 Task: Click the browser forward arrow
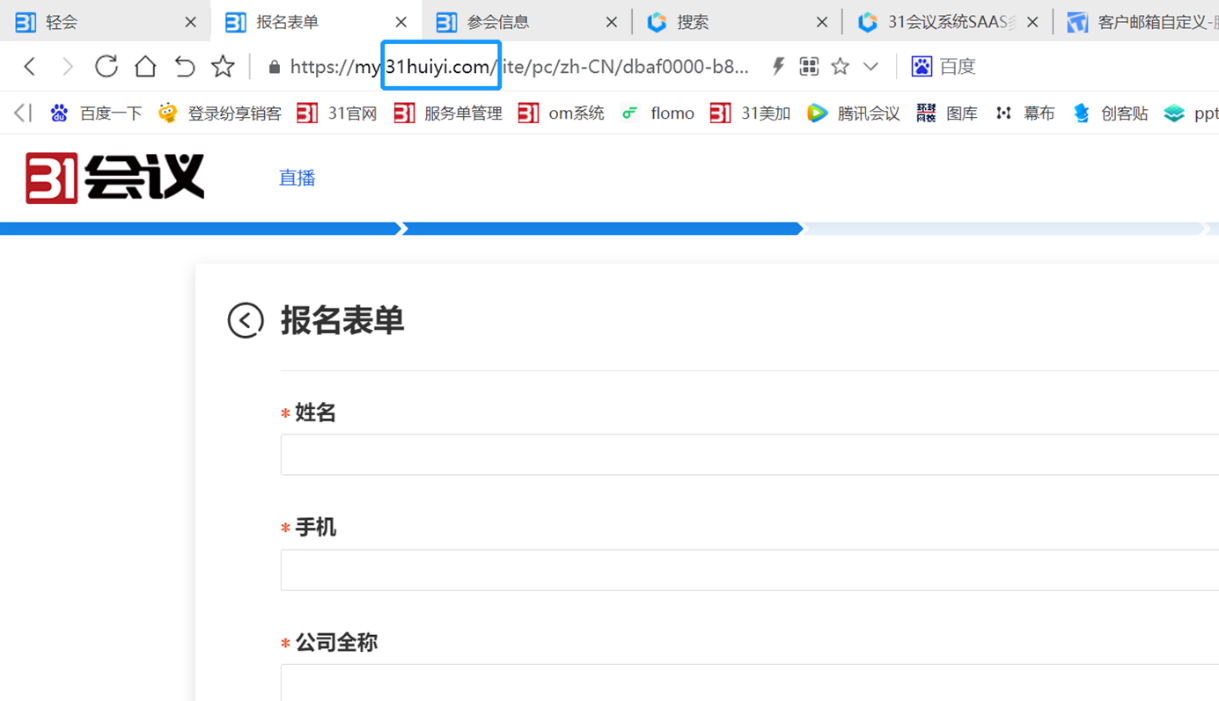67,67
